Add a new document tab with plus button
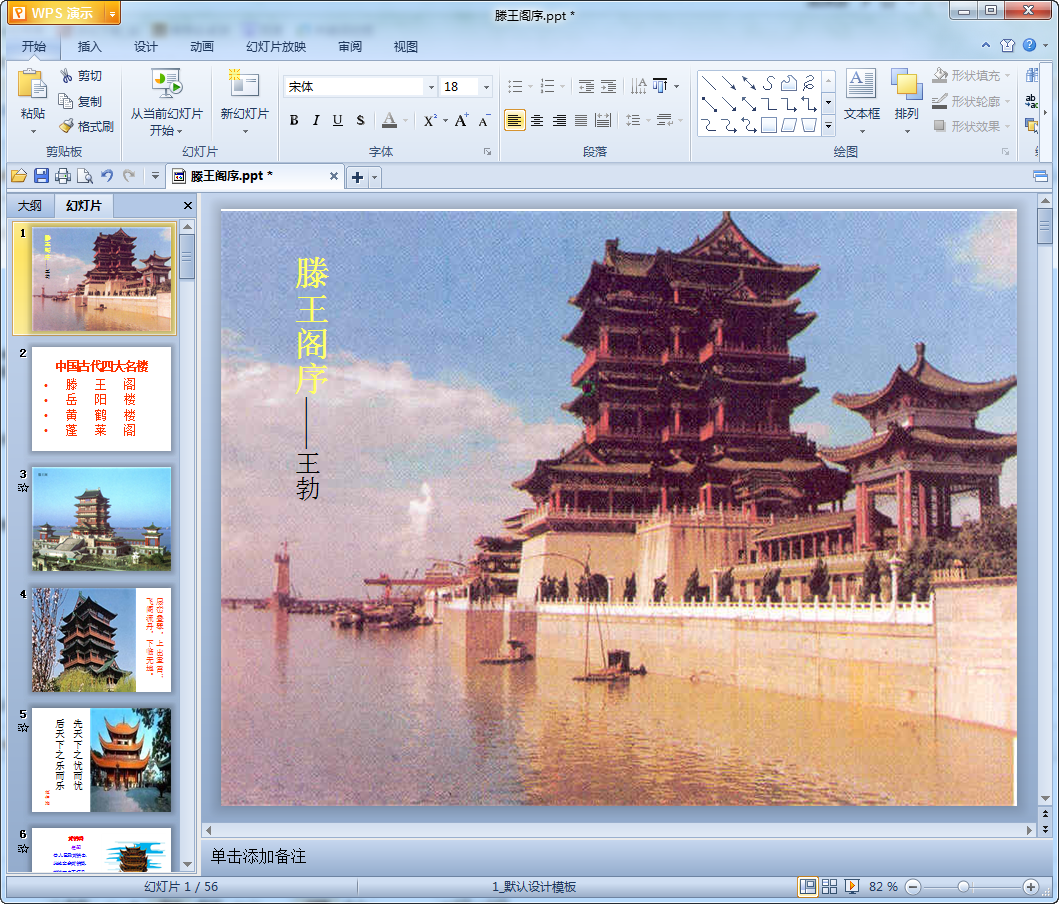 coord(357,178)
